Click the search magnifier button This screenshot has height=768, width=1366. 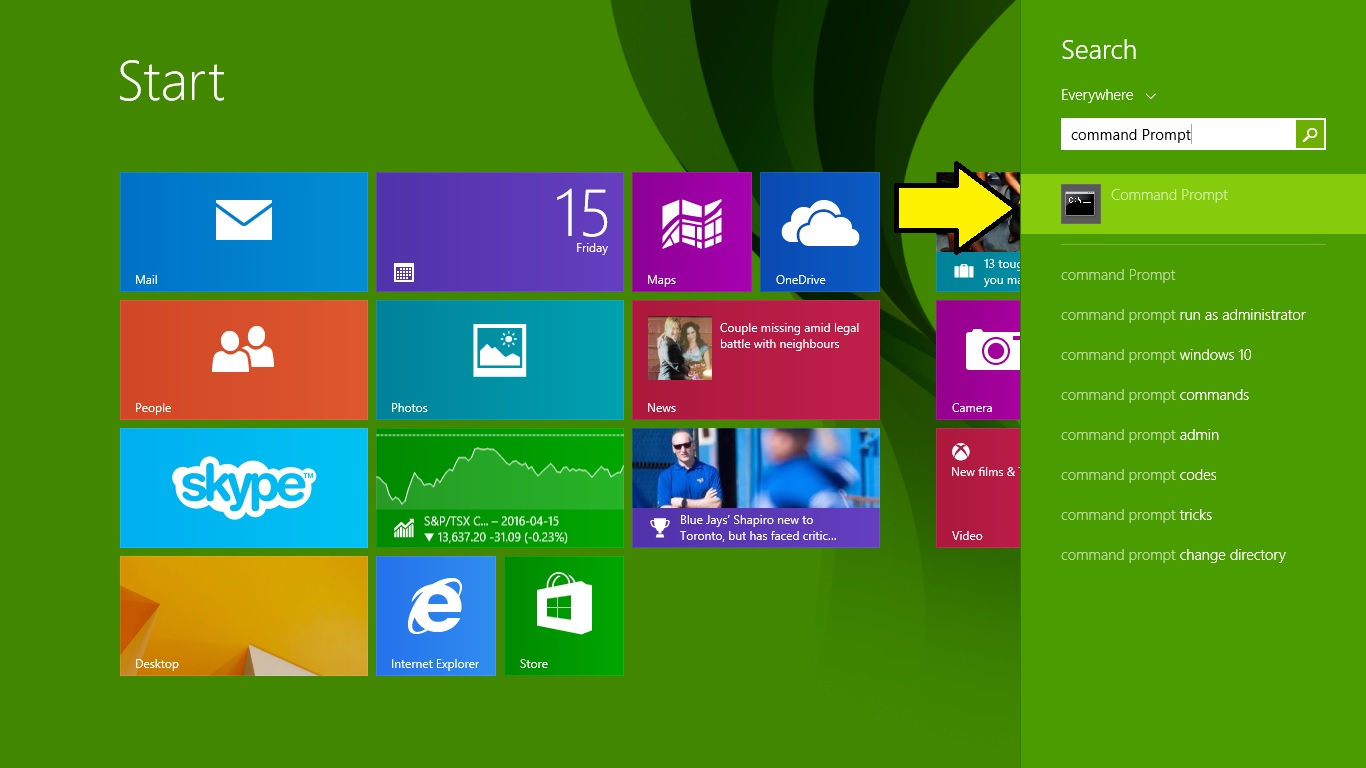pyautogui.click(x=1310, y=134)
